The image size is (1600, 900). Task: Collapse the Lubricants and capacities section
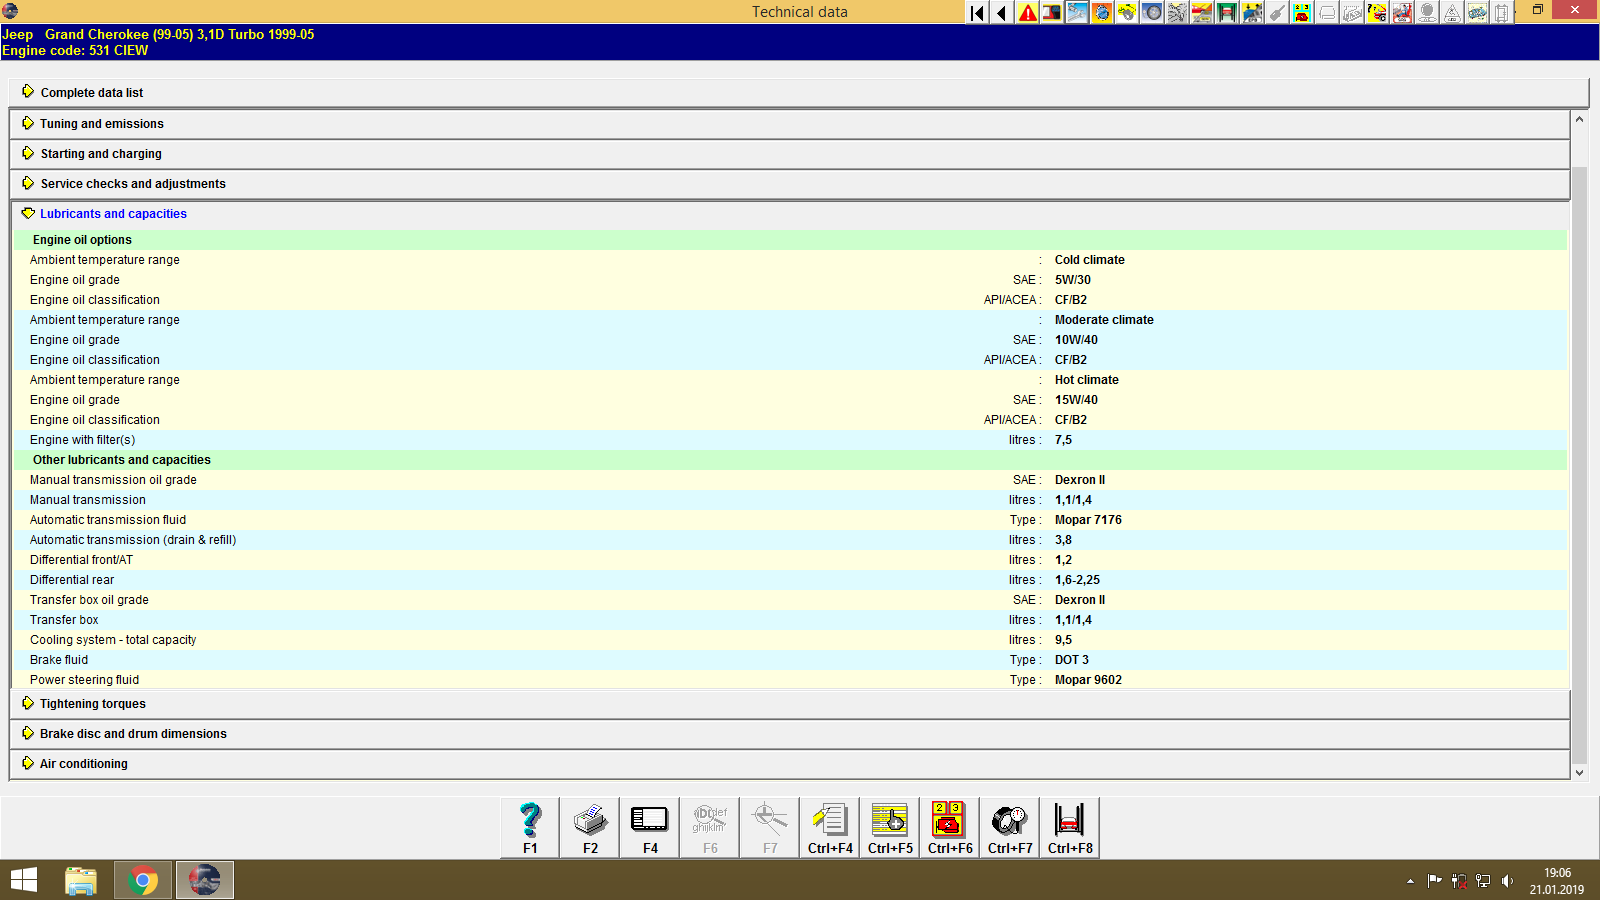coord(112,213)
